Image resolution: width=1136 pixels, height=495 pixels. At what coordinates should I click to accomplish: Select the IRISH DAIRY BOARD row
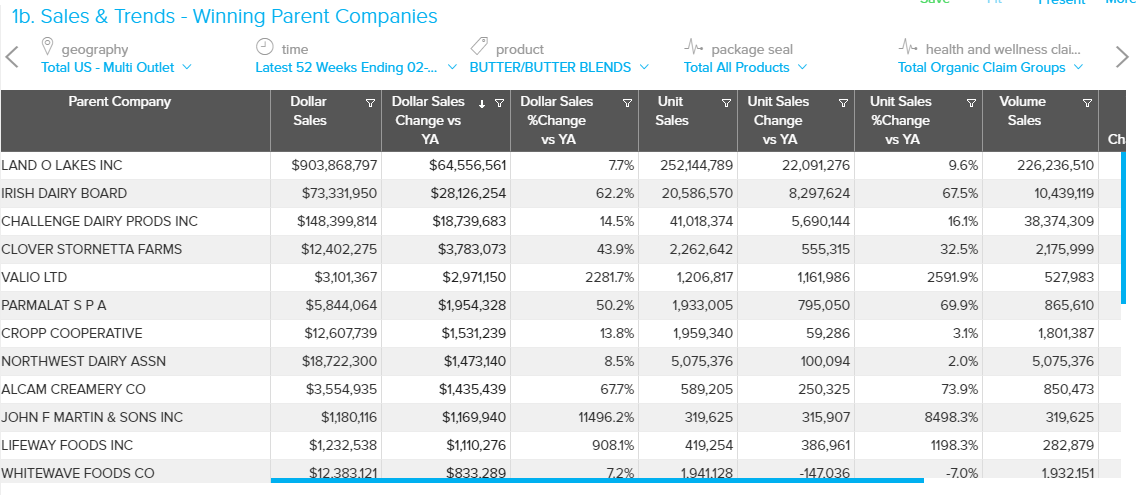coord(64,193)
